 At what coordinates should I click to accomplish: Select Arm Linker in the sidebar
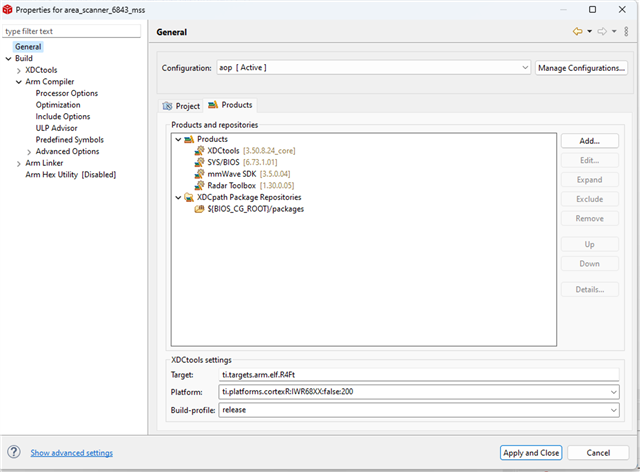coord(44,163)
